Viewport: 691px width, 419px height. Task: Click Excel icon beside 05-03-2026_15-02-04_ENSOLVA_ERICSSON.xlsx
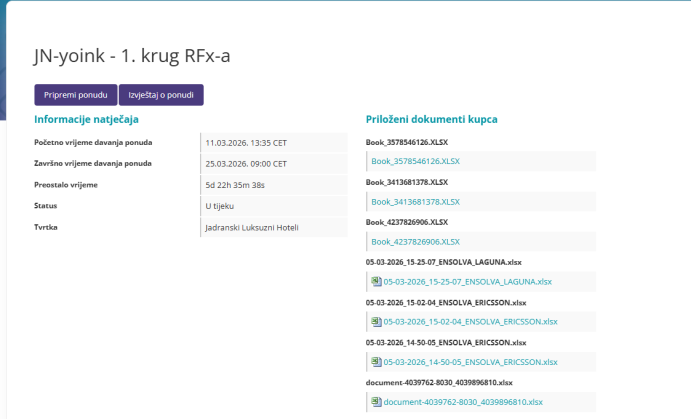[x=376, y=322]
